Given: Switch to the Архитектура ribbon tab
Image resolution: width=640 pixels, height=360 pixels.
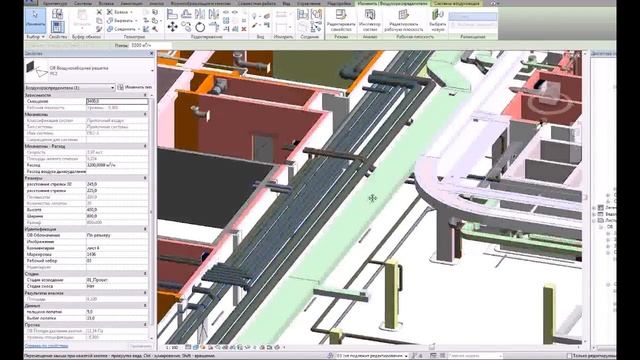Looking at the screenshot, I should click(56, 3).
